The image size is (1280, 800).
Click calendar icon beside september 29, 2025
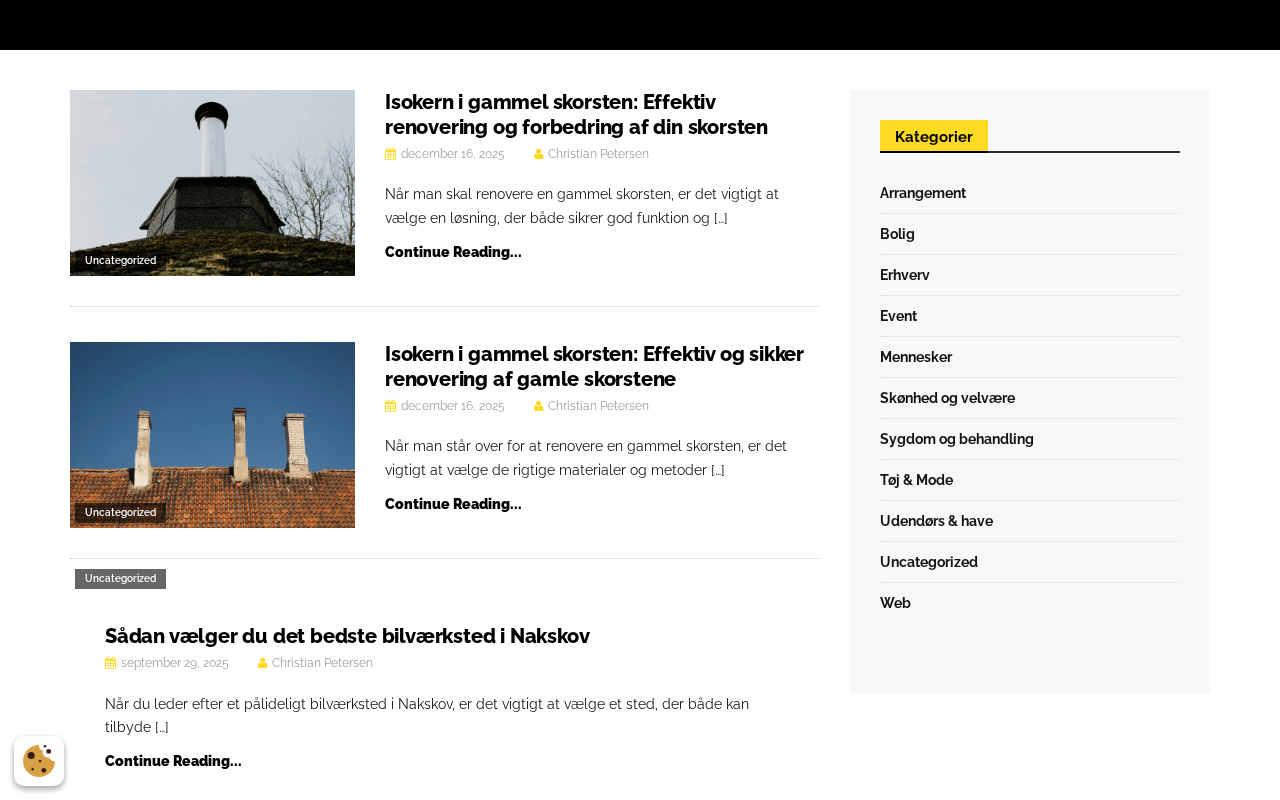(x=110, y=663)
